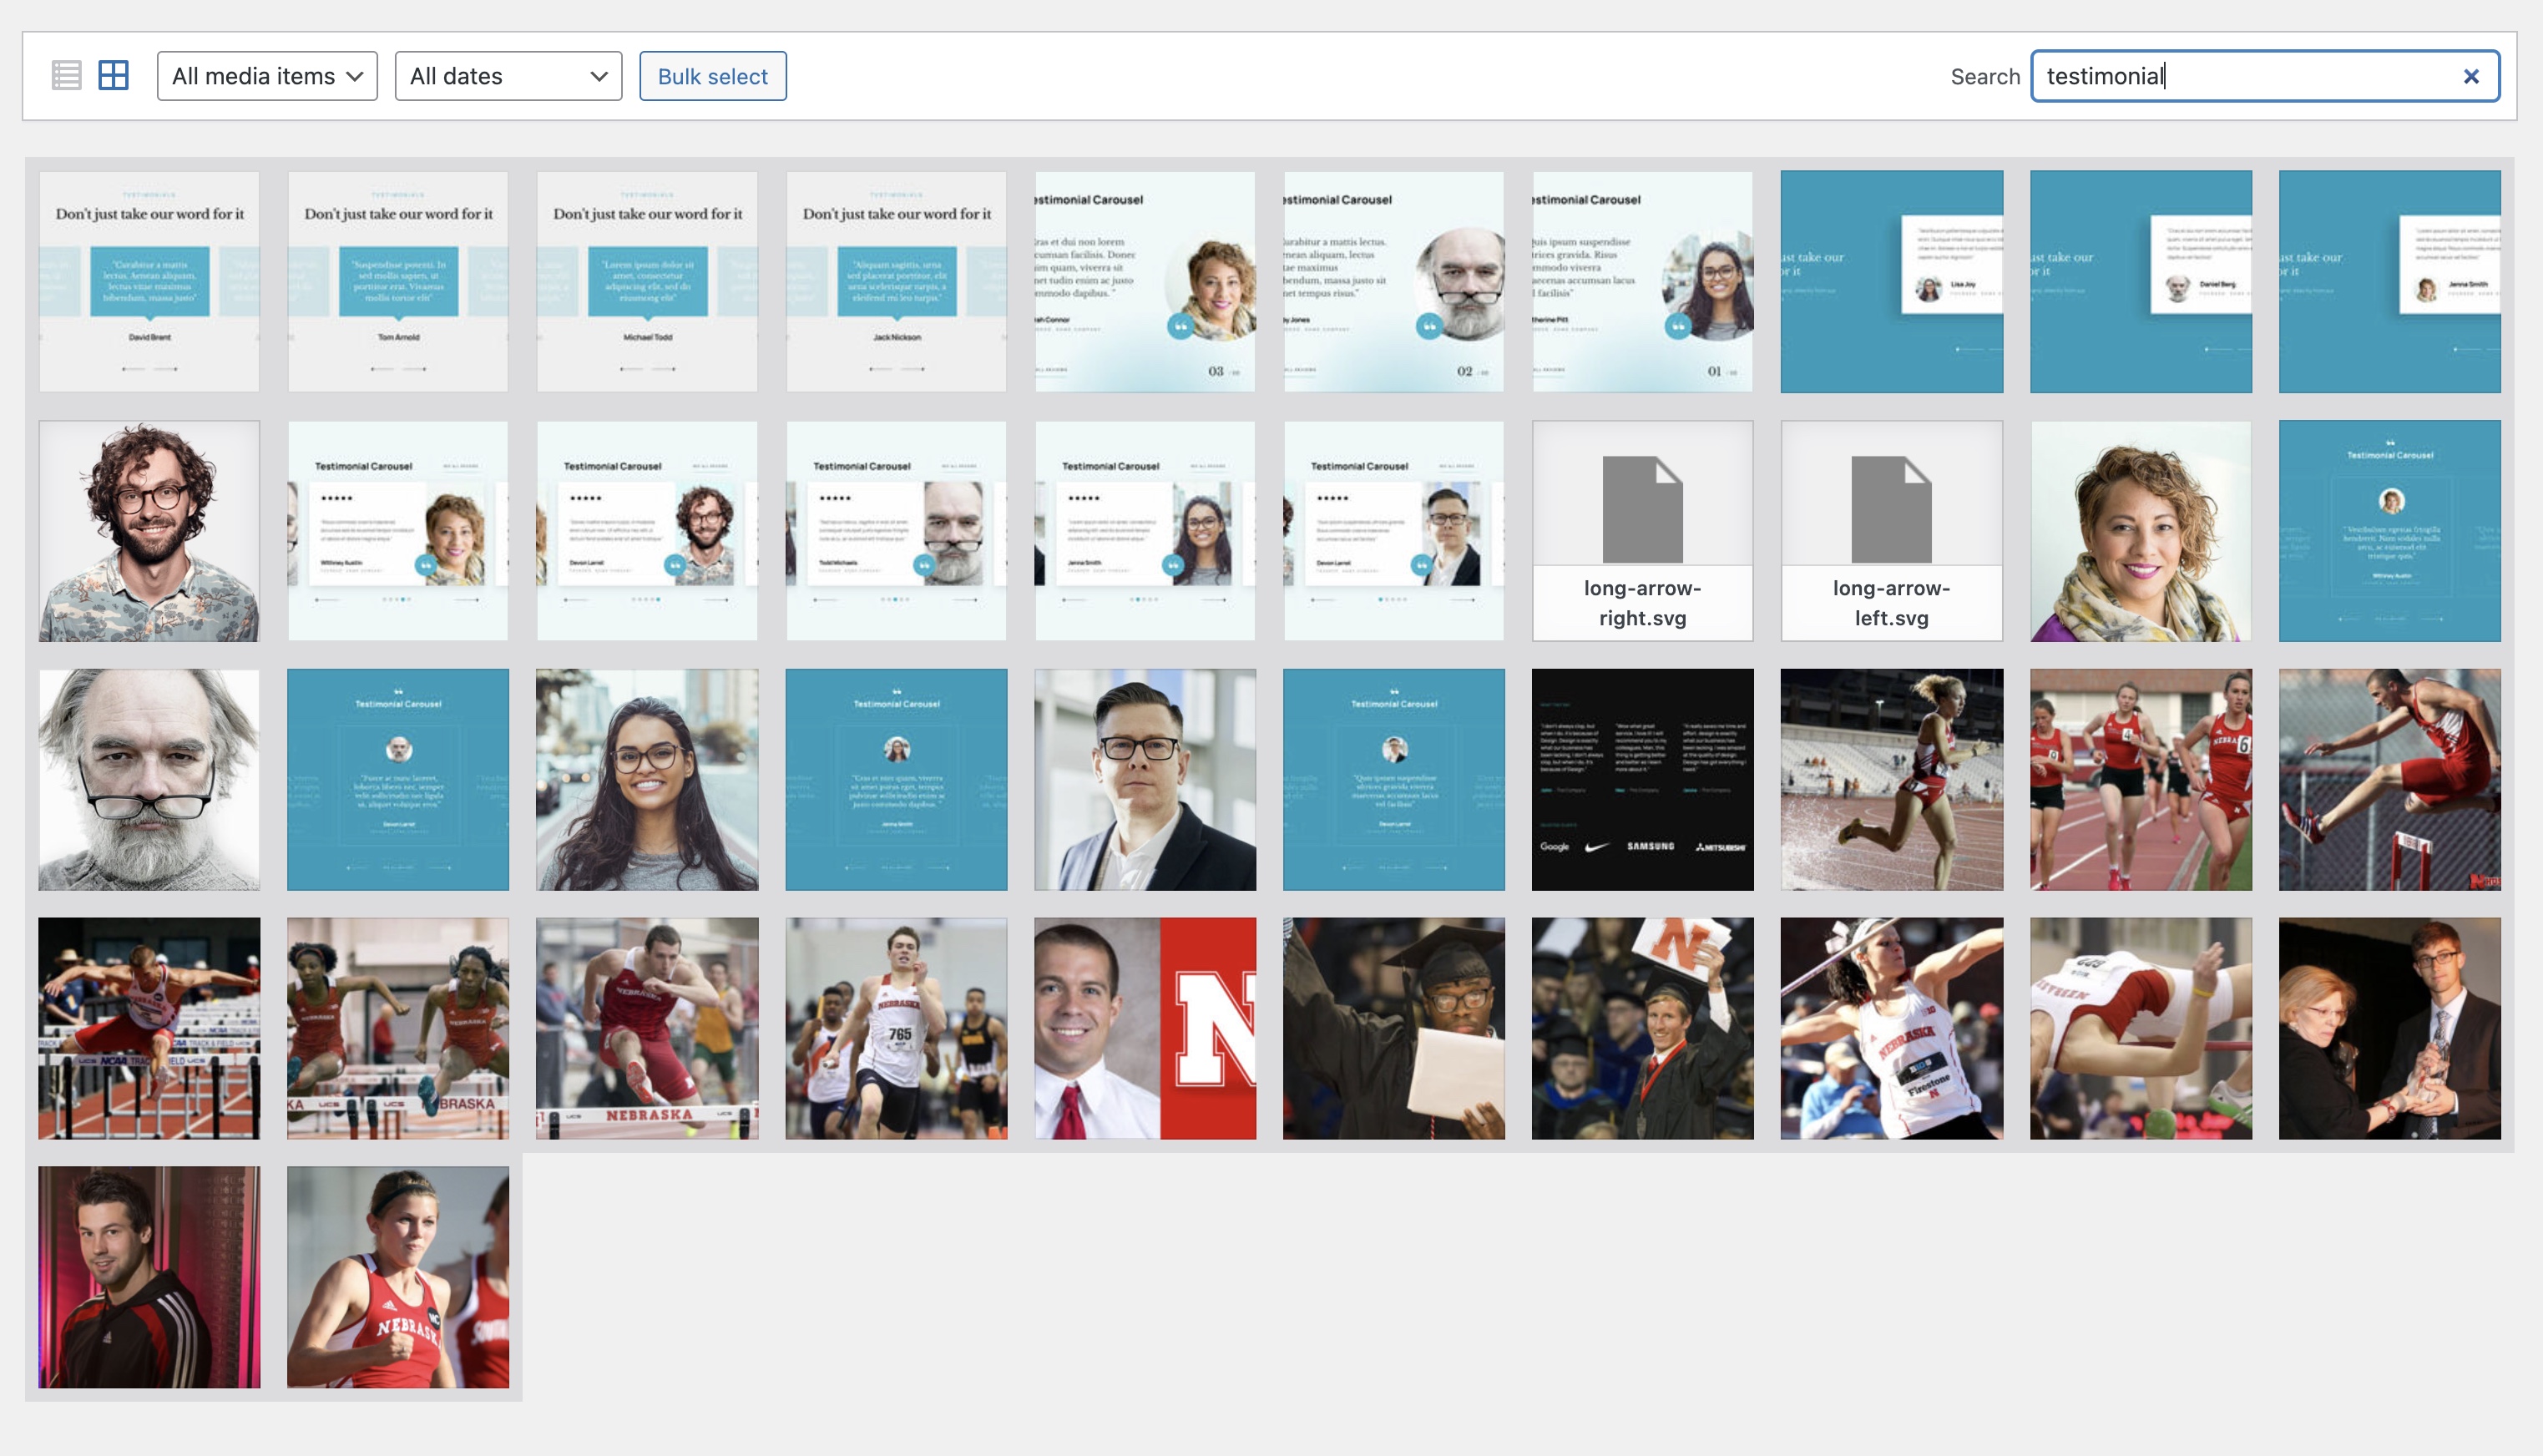2543x1456 pixels.
Task: Select the curly-haired man with glasses portrait
Action: pos(149,531)
